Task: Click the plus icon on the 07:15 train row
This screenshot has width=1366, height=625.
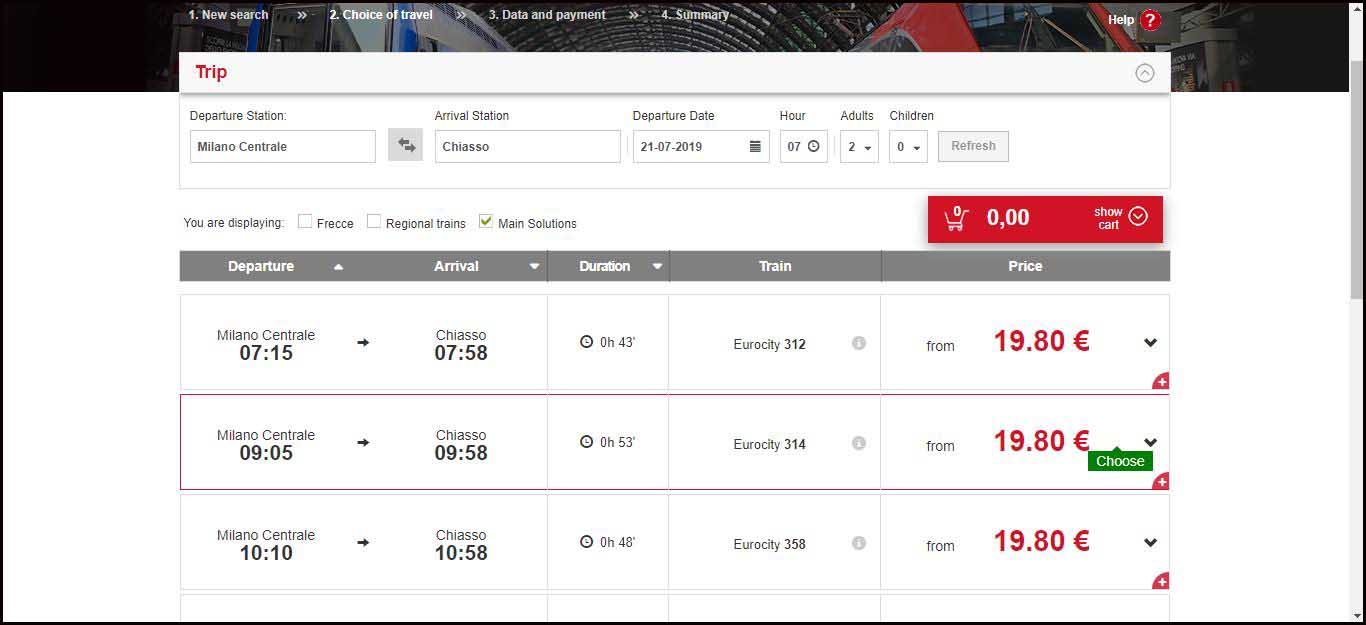Action: tap(1161, 381)
